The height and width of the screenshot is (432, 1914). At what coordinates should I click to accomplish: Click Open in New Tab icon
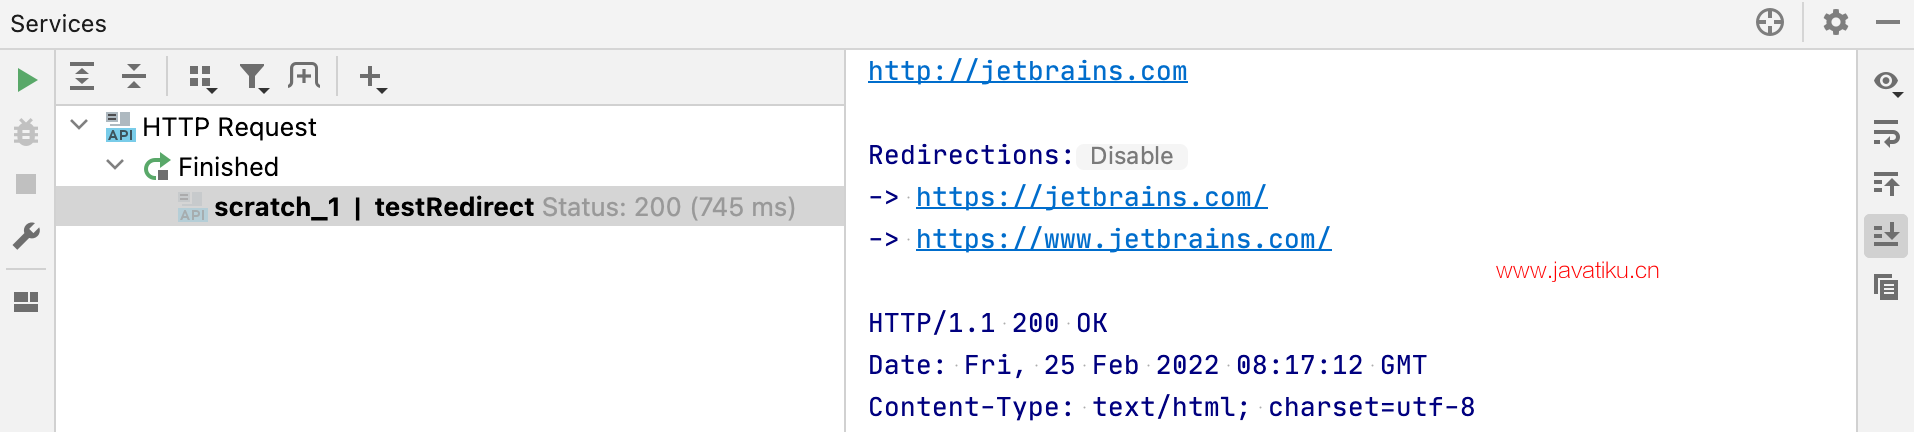304,76
